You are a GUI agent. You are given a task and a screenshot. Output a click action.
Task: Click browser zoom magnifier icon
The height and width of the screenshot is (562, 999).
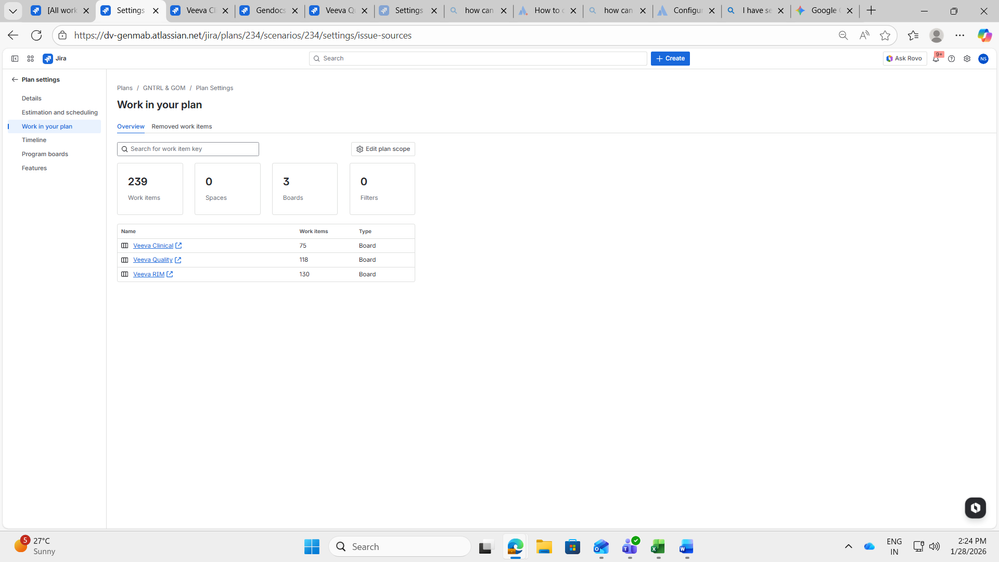(x=843, y=36)
